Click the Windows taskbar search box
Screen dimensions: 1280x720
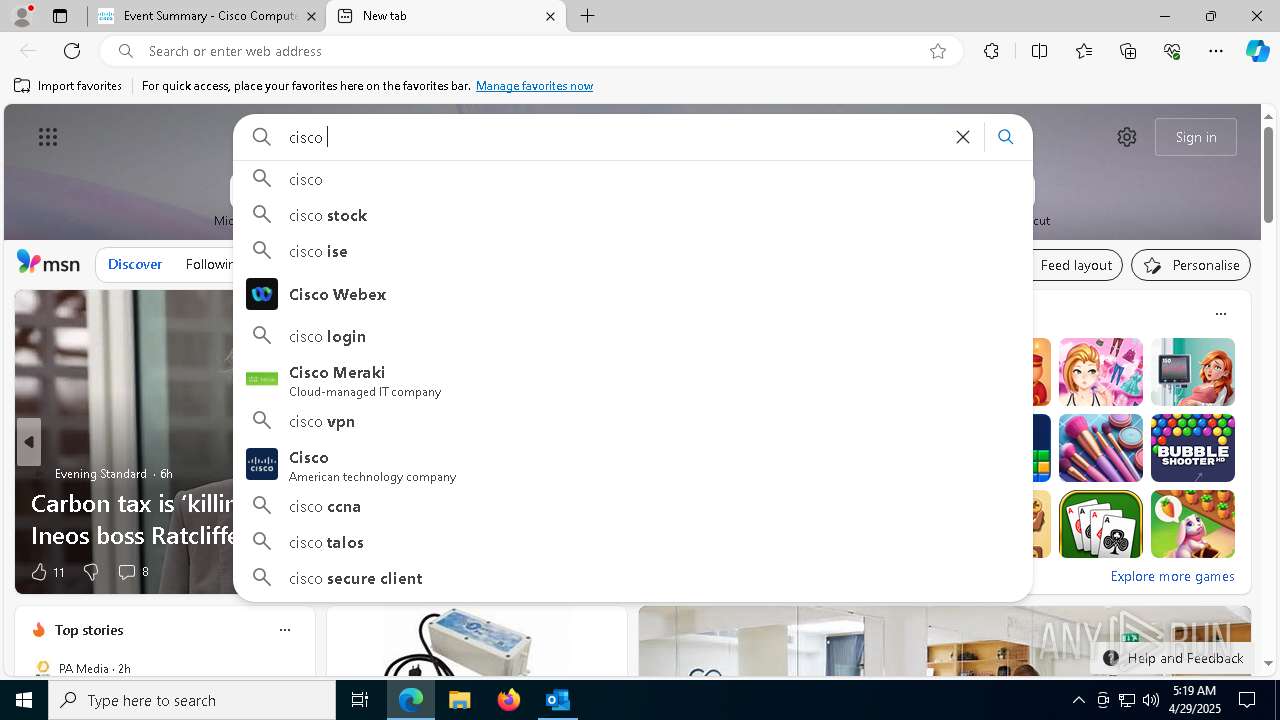click(x=192, y=700)
